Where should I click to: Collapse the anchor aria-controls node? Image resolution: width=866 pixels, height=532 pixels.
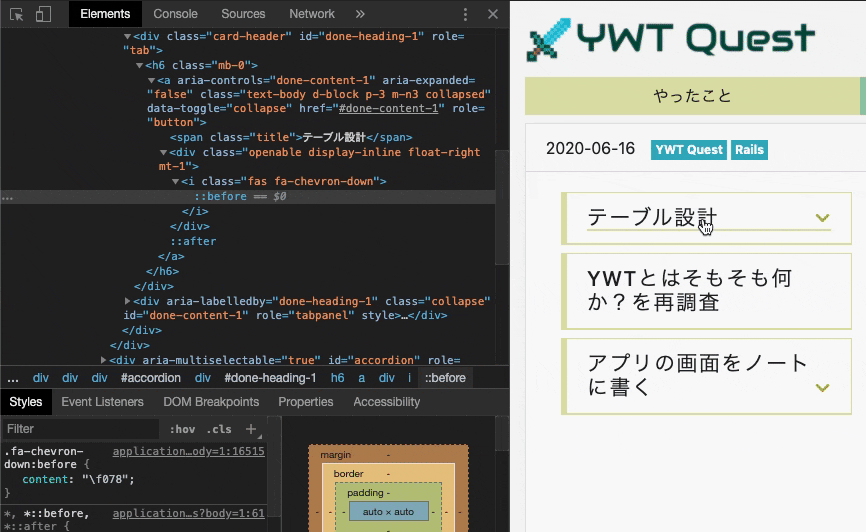click(151, 81)
